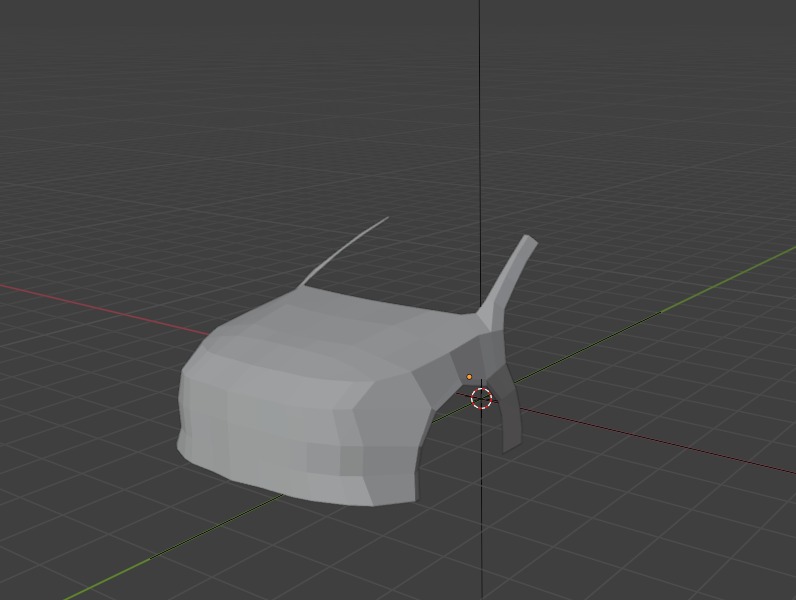The height and width of the screenshot is (600, 796).
Task: Click the orange object origin dot
Action: coord(469,377)
